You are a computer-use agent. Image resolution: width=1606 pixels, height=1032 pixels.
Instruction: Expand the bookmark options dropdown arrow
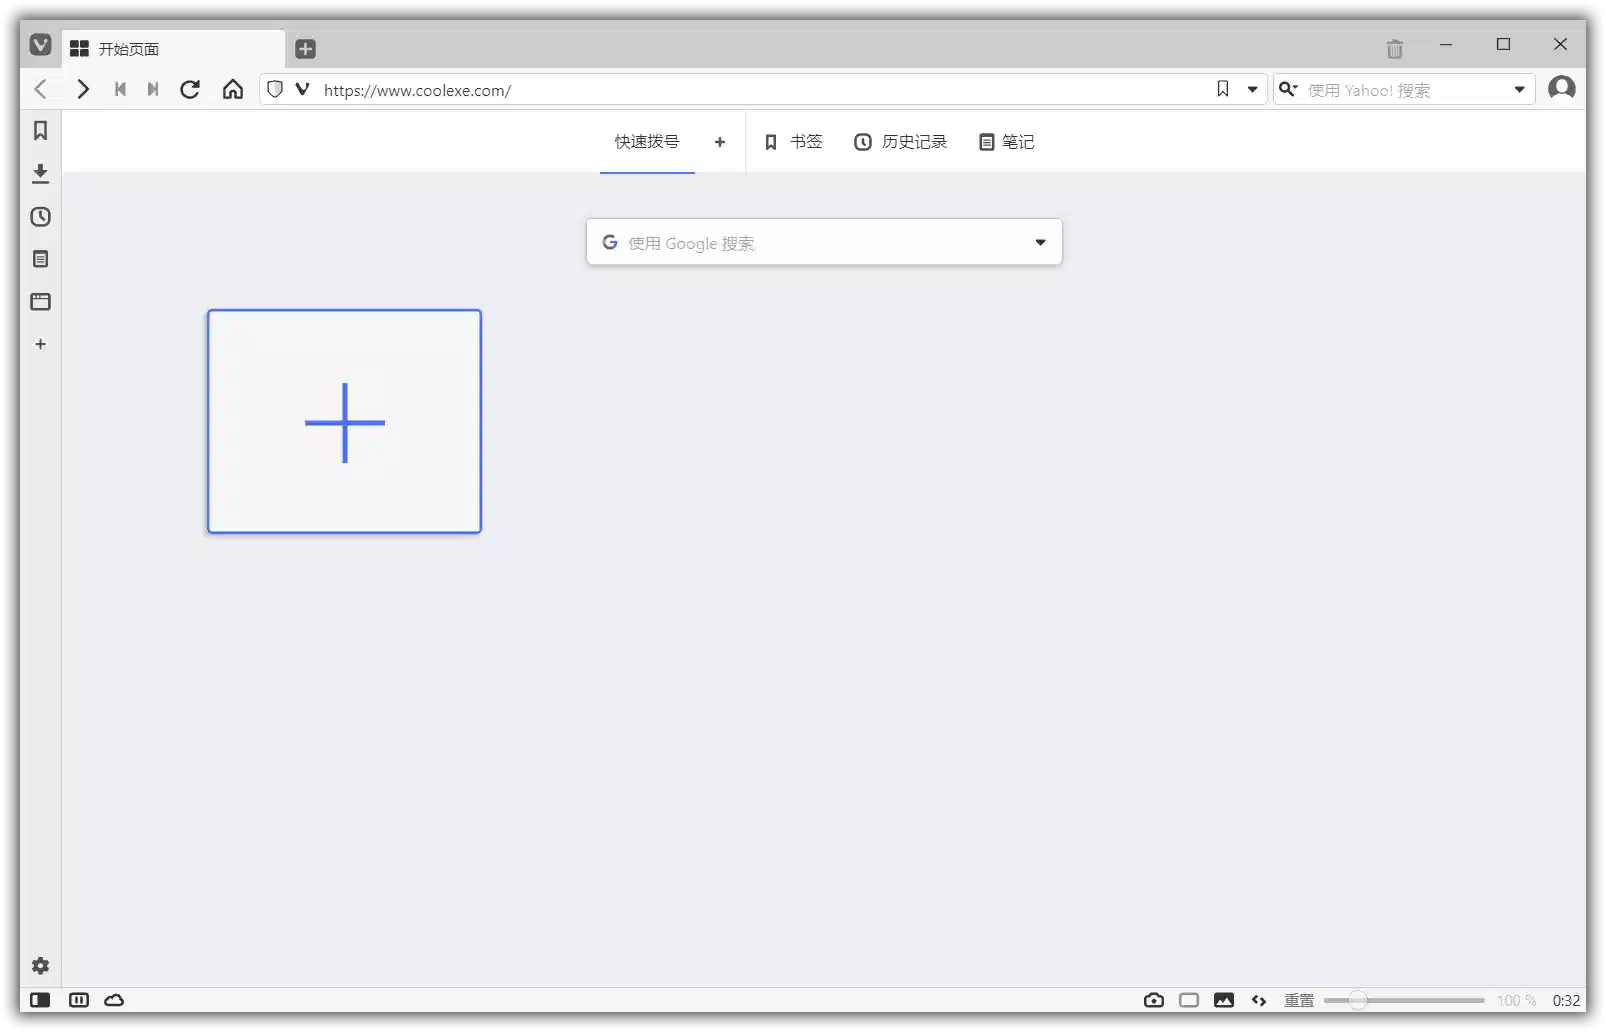point(1253,89)
